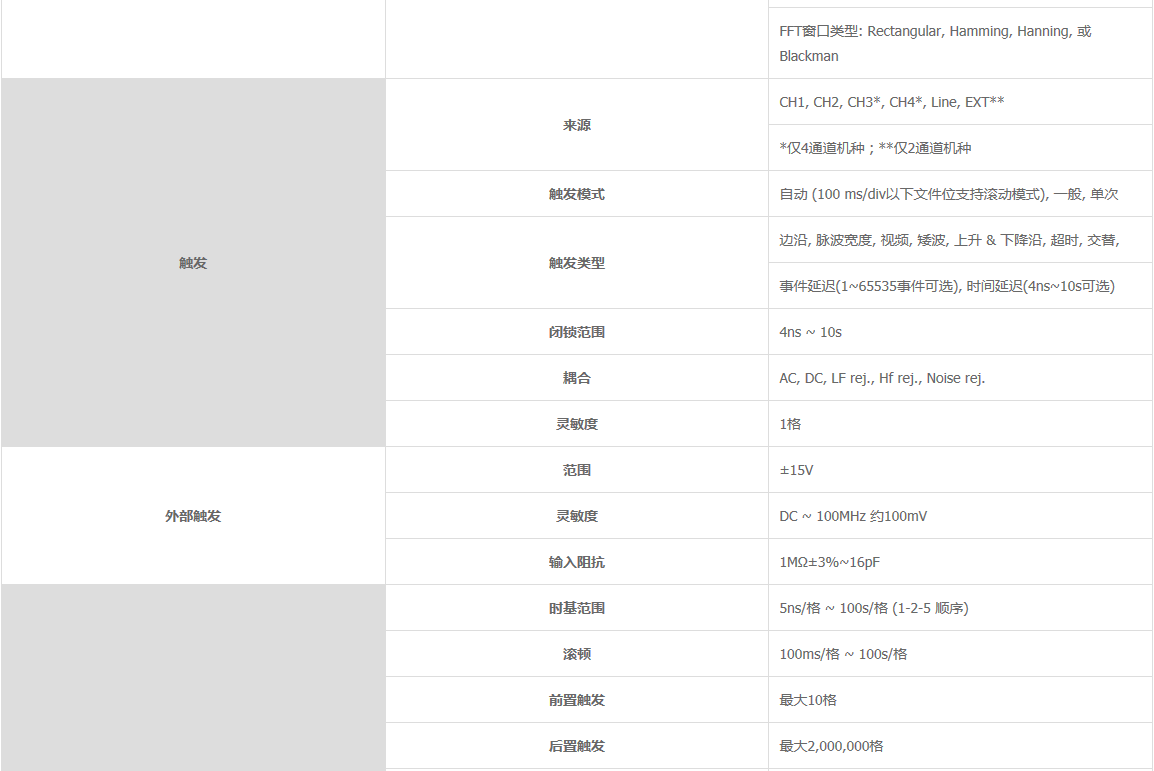Click the 前置触发 row label

point(576,700)
